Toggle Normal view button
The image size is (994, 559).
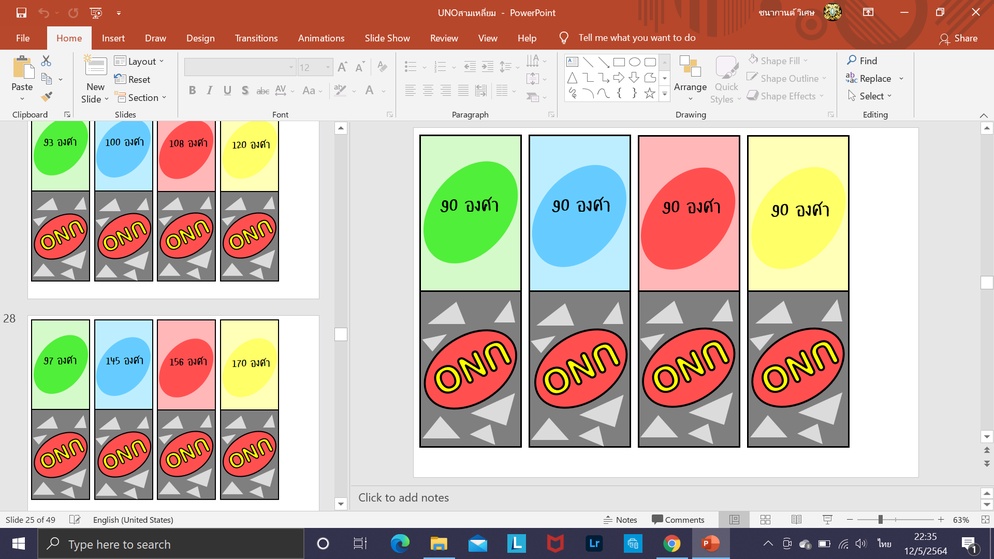(x=734, y=520)
